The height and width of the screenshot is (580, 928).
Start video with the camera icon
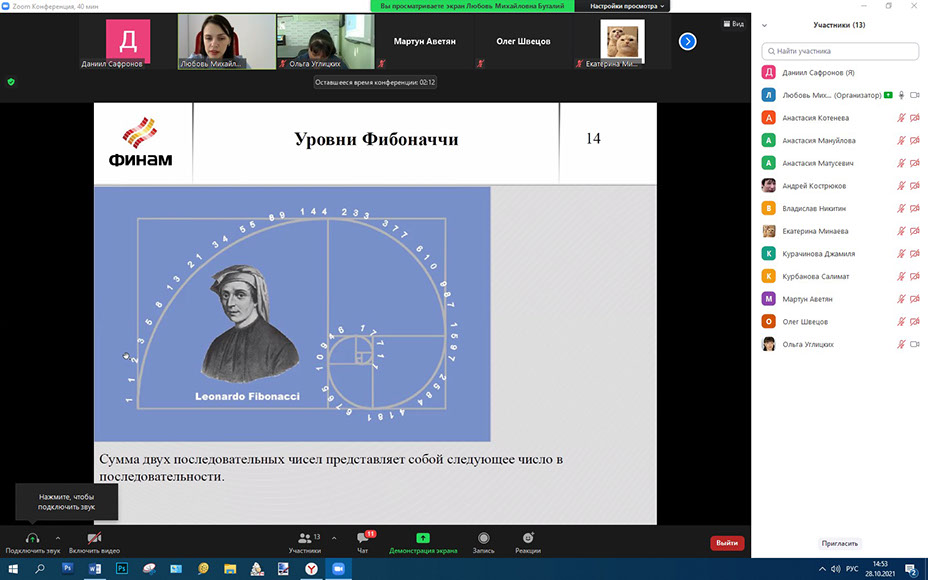coord(94,538)
